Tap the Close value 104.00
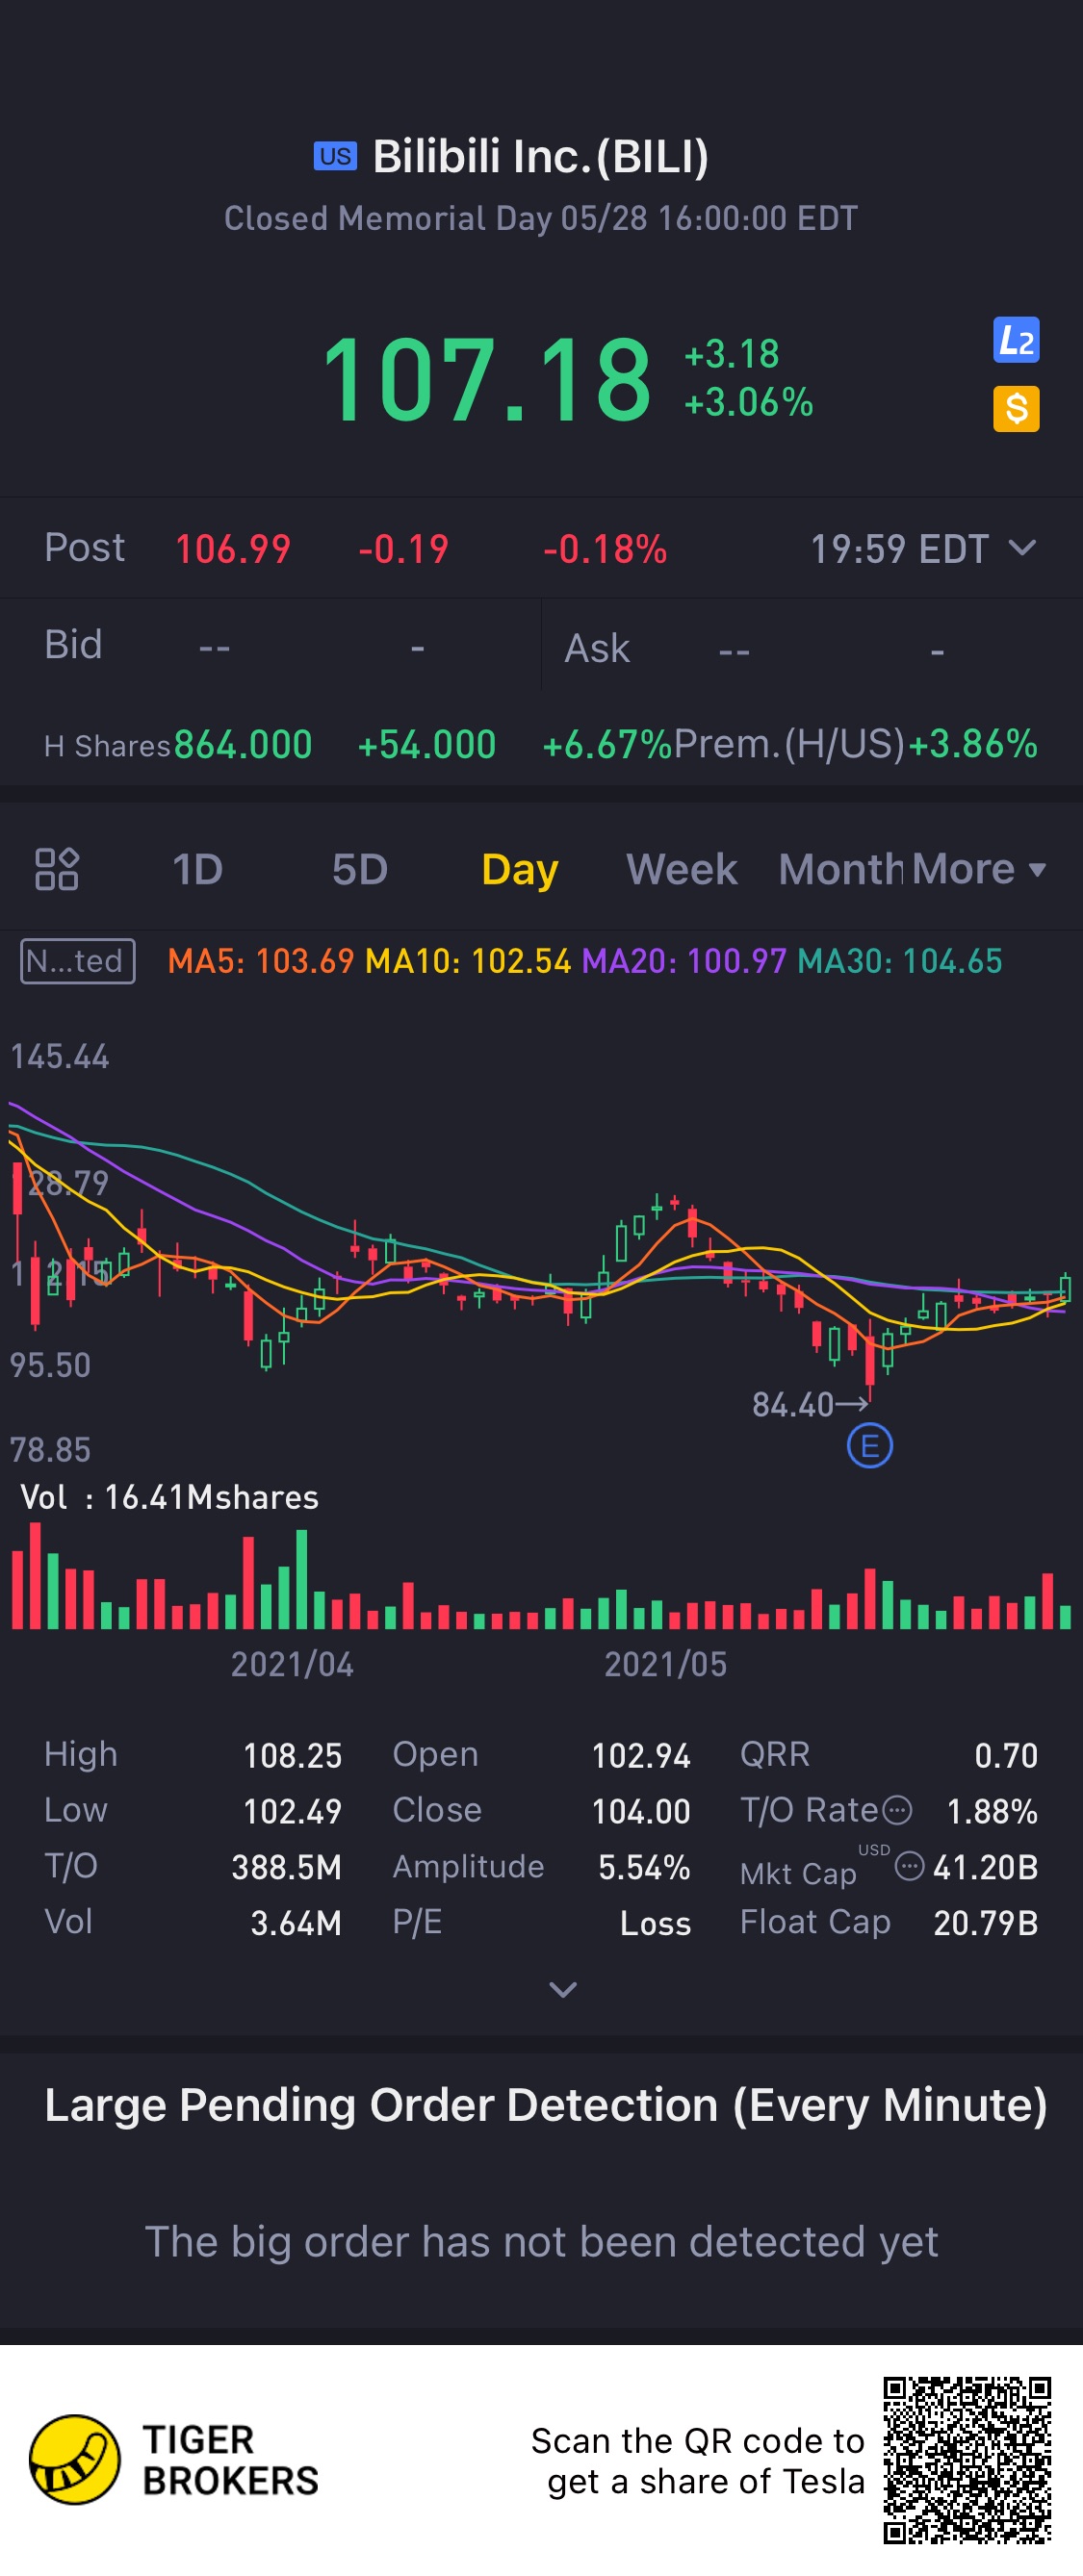This screenshot has height=2576, width=1083. click(x=641, y=1811)
